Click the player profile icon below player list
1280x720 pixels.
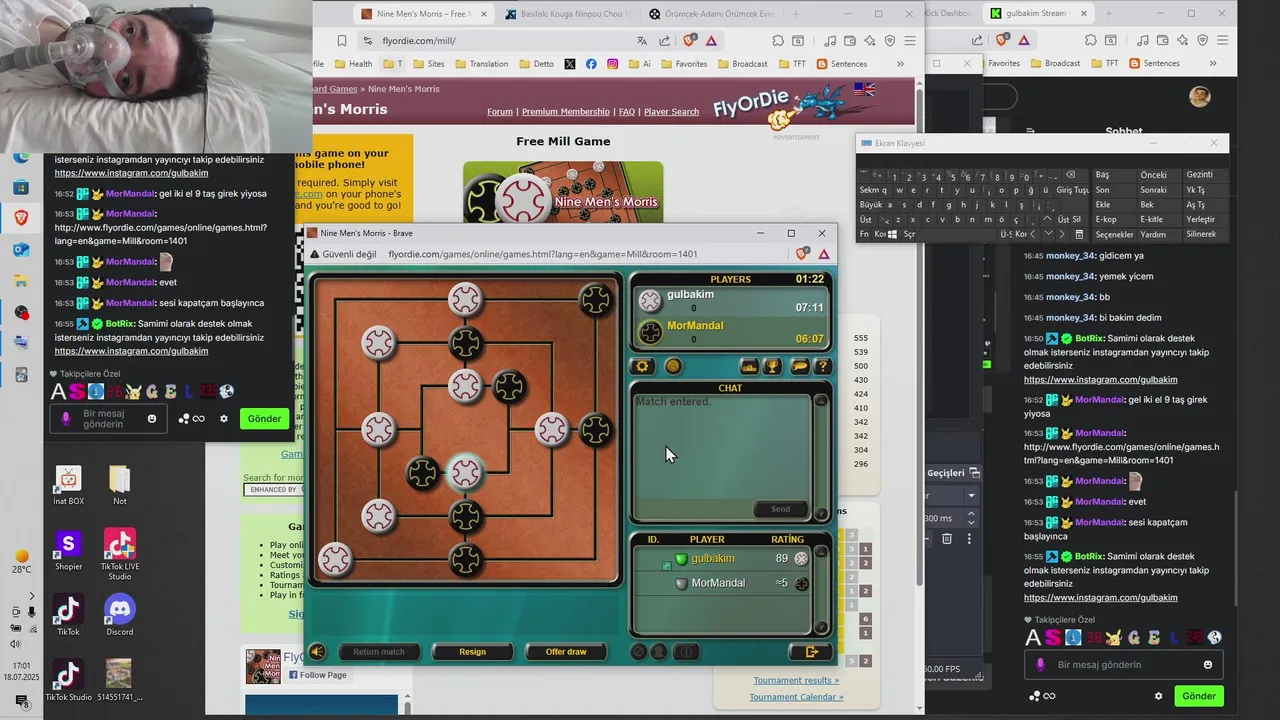pyautogui.click(x=659, y=652)
